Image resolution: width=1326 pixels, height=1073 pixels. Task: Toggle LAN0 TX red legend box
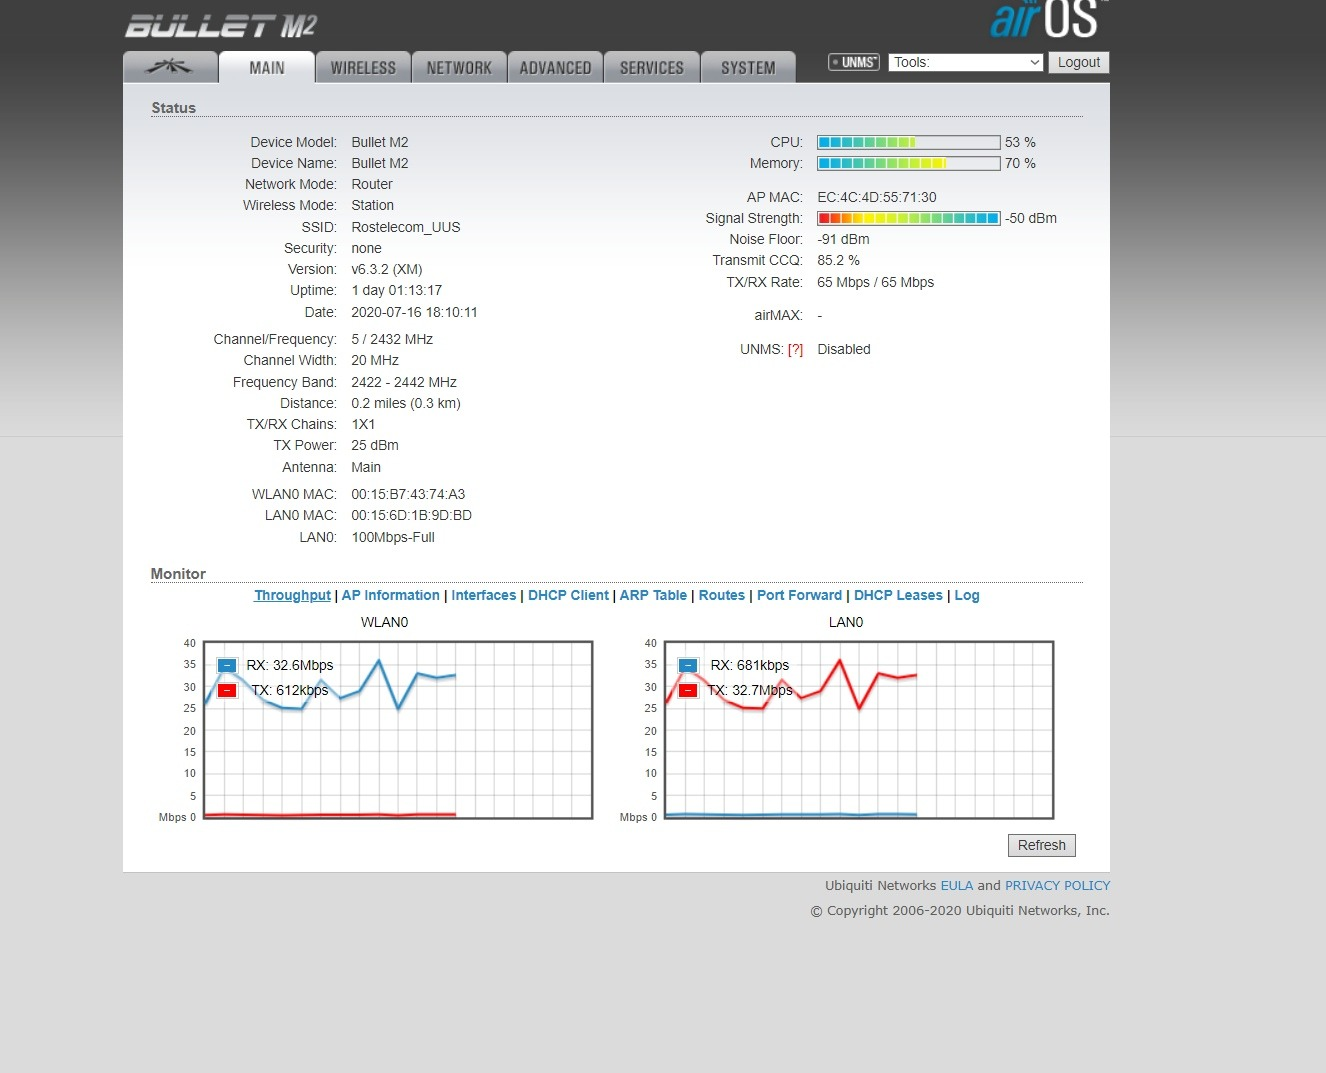(688, 690)
